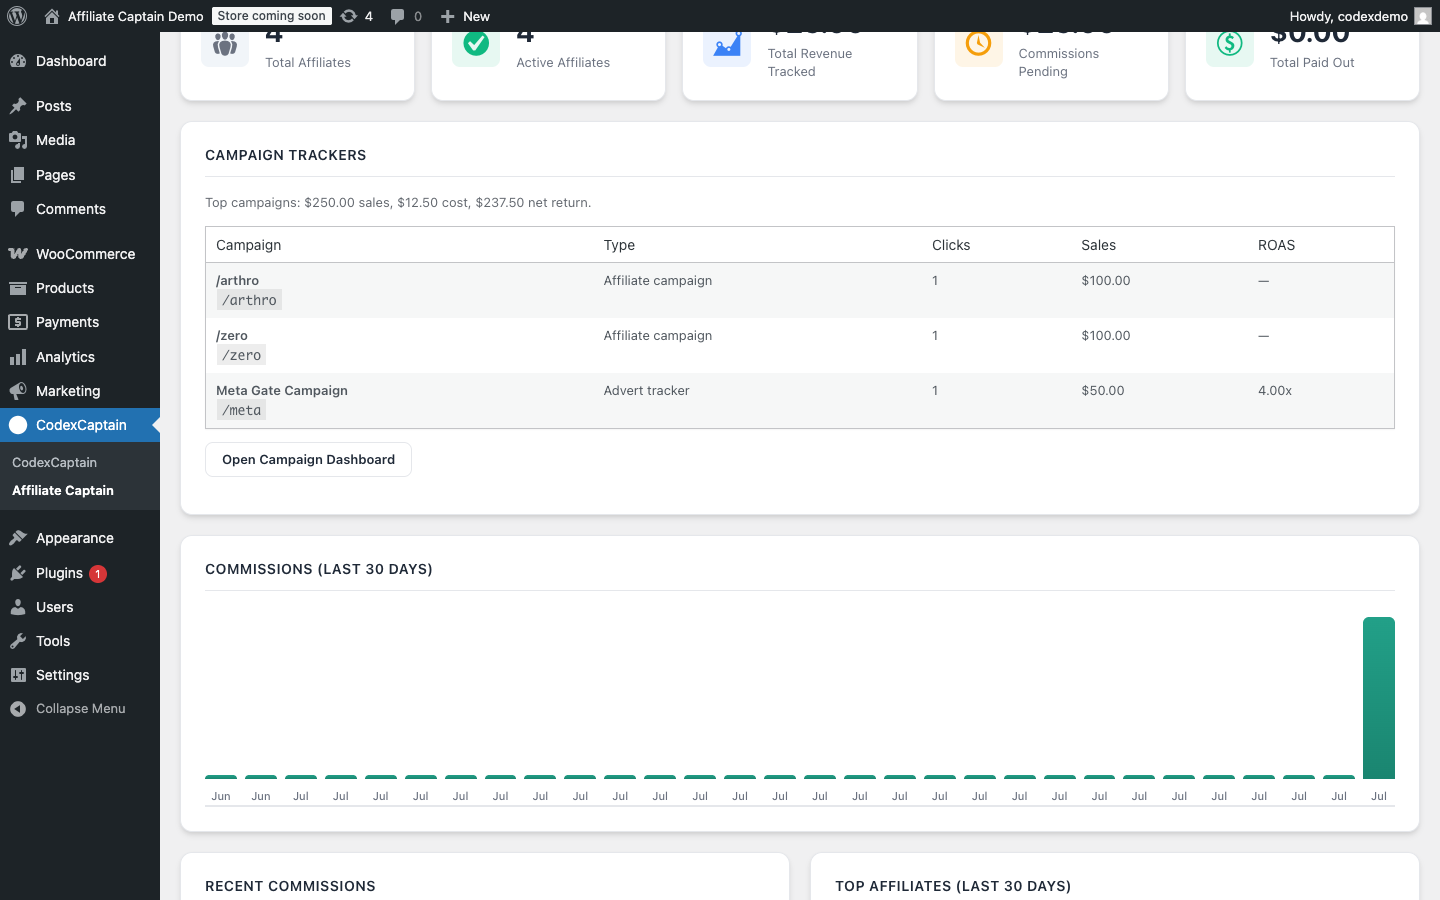This screenshot has height=900, width=1440.
Task: Click the ROAS column header
Action: [1276, 245]
